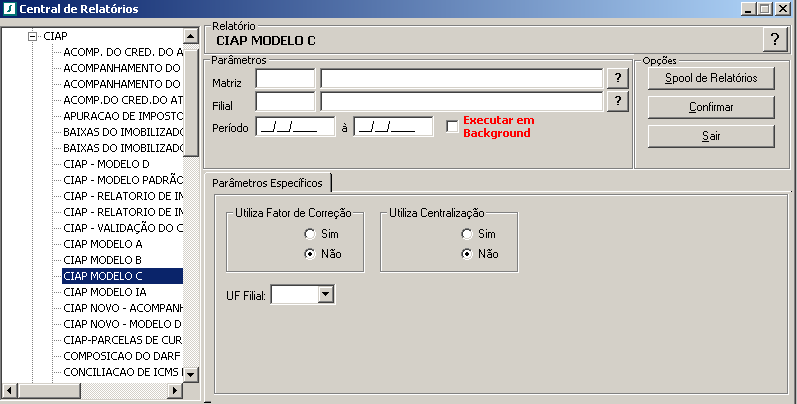The height and width of the screenshot is (404, 797).
Task: Select CIAP NOVO - MODELO D report
Action: coord(122,324)
